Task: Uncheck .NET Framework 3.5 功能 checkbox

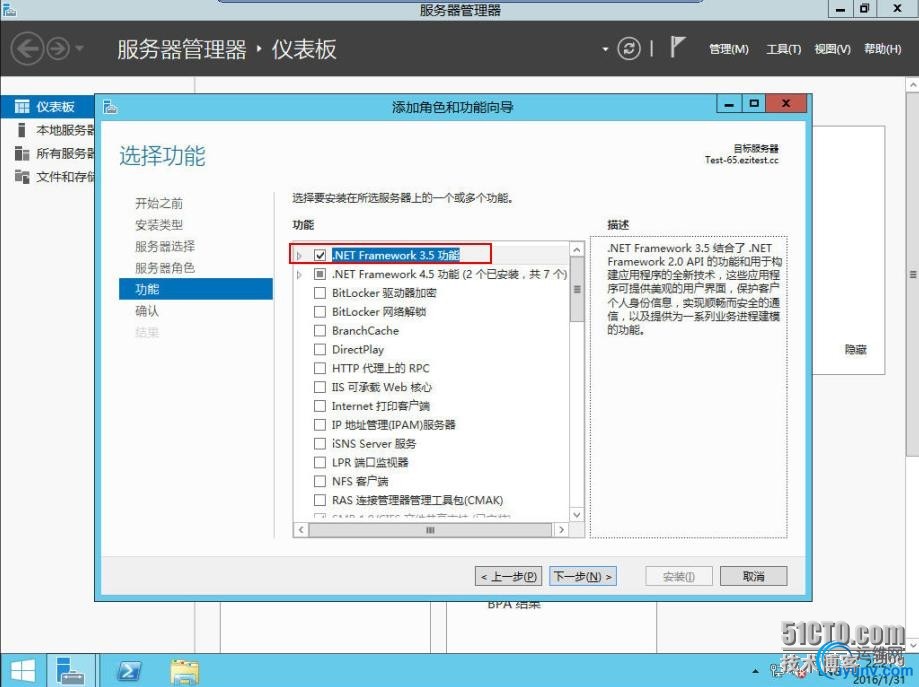Action: [x=320, y=255]
